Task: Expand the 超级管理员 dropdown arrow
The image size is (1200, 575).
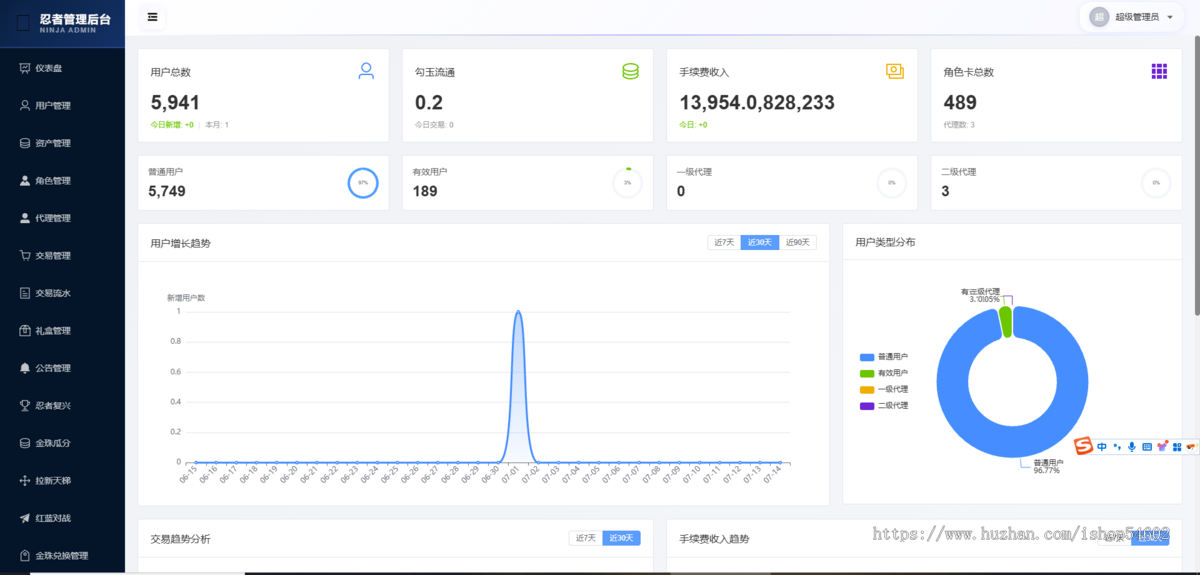Action: [x=1170, y=17]
